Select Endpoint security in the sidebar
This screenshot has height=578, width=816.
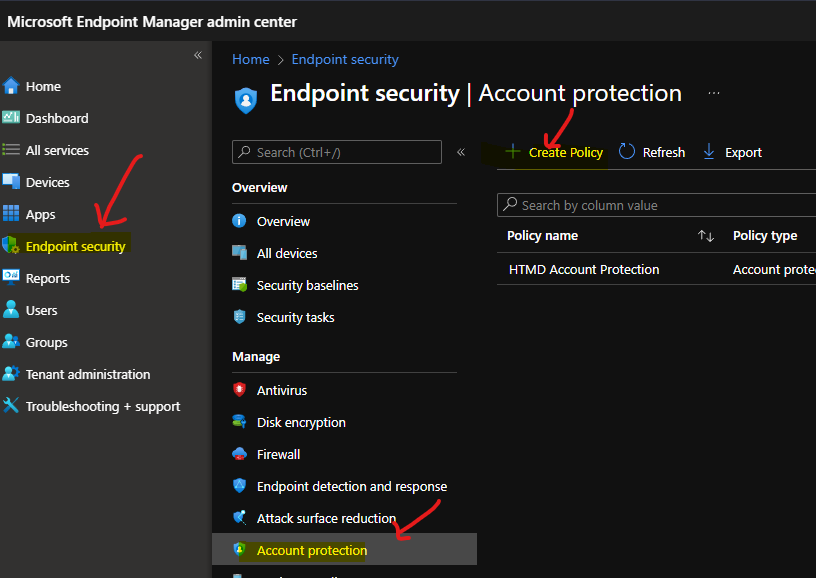(75, 246)
